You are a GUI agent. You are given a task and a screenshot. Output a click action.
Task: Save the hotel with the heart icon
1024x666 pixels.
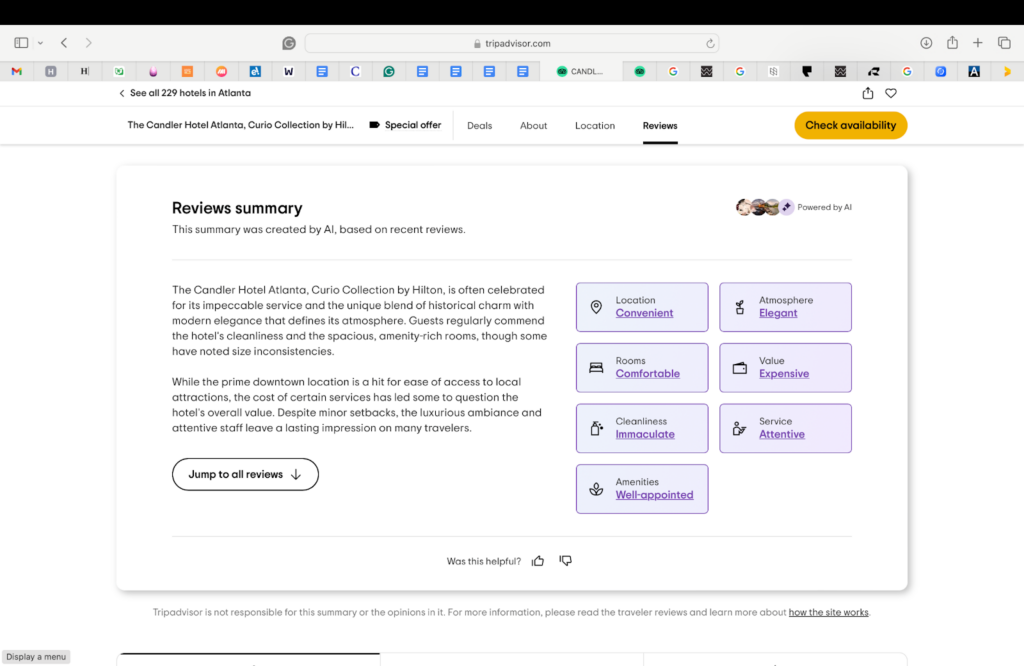coord(891,93)
